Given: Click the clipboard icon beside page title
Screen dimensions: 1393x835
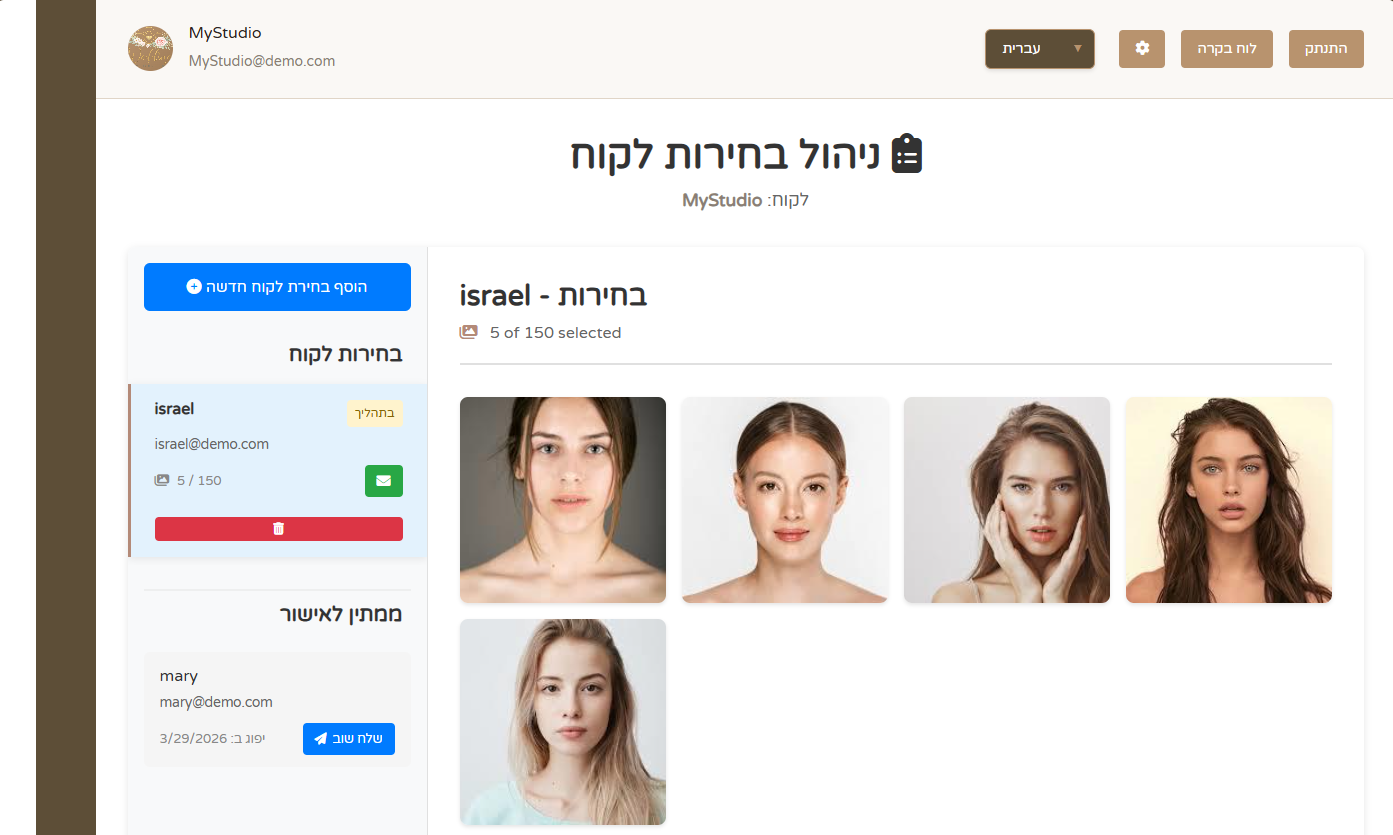Looking at the screenshot, I should pyautogui.click(x=907, y=154).
